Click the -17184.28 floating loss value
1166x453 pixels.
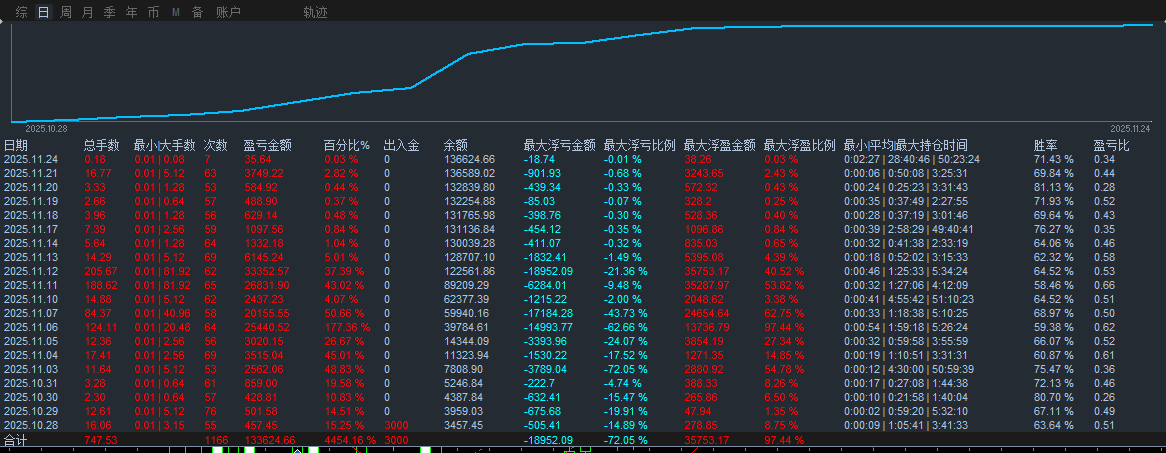click(549, 313)
